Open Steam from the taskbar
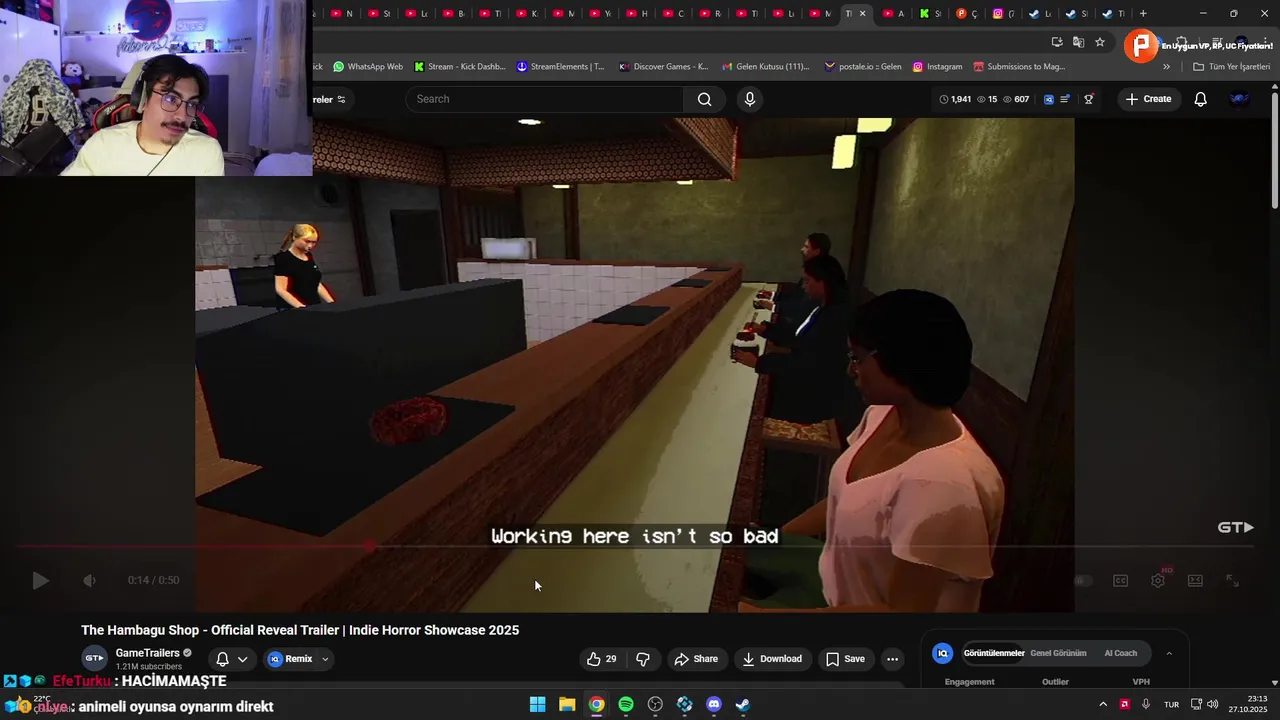Image resolution: width=1280 pixels, height=720 pixels. pyautogui.click(x=743, y=704)
